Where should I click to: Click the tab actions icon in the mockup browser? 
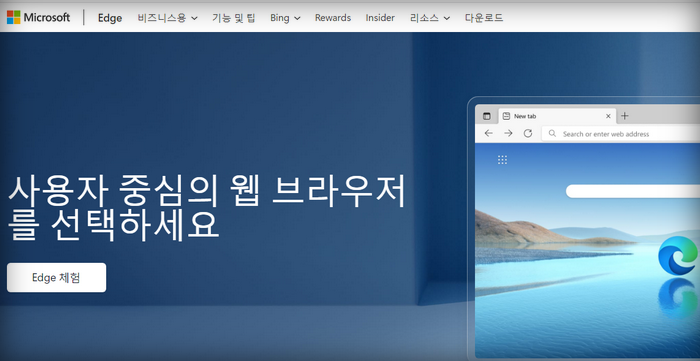point(487,116)
